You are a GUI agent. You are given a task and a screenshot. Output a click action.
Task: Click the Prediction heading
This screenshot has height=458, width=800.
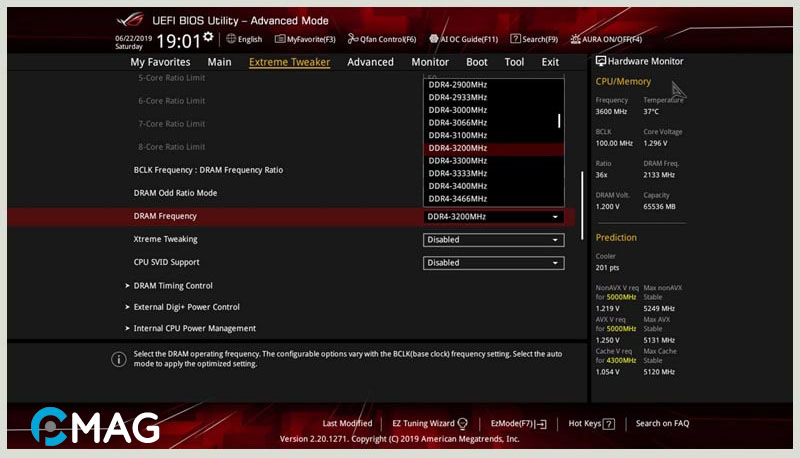coord(616,238)
